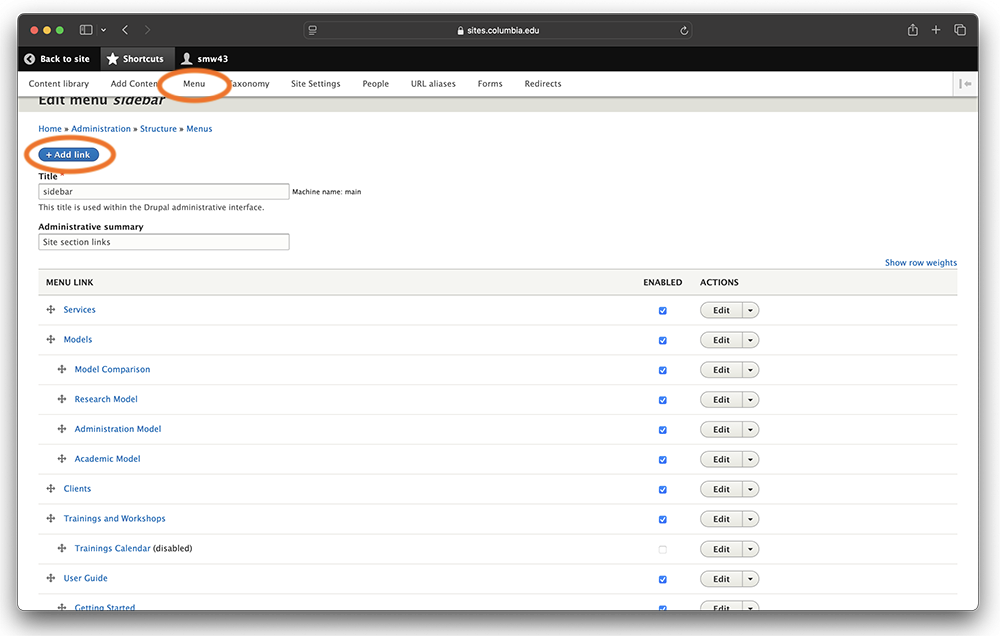Open the People admin section
This screenshot has width=1000, height=636.
pyautogui.click(x=375, y=84)
